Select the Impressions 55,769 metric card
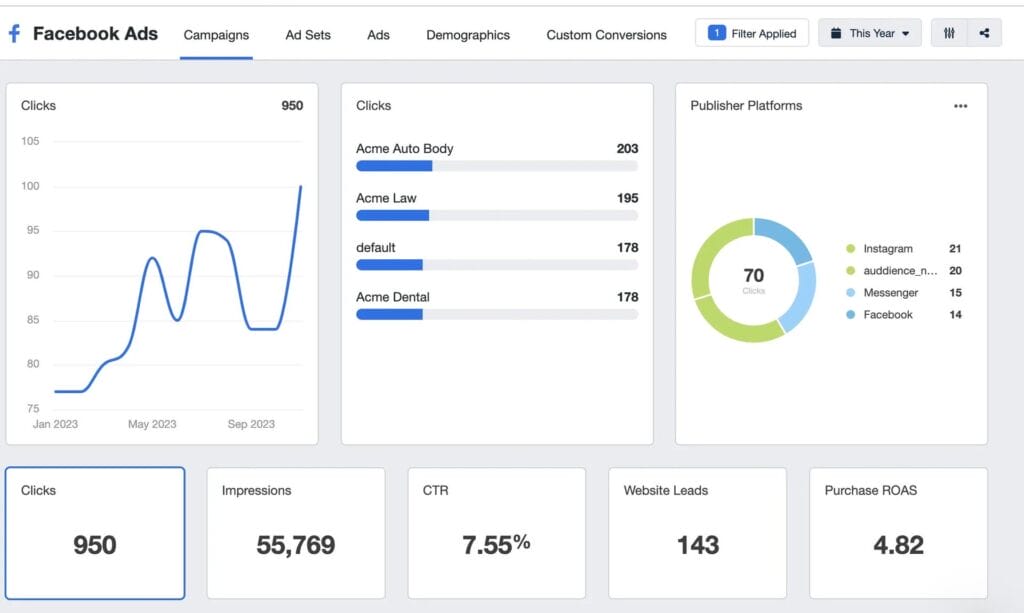 296,533
